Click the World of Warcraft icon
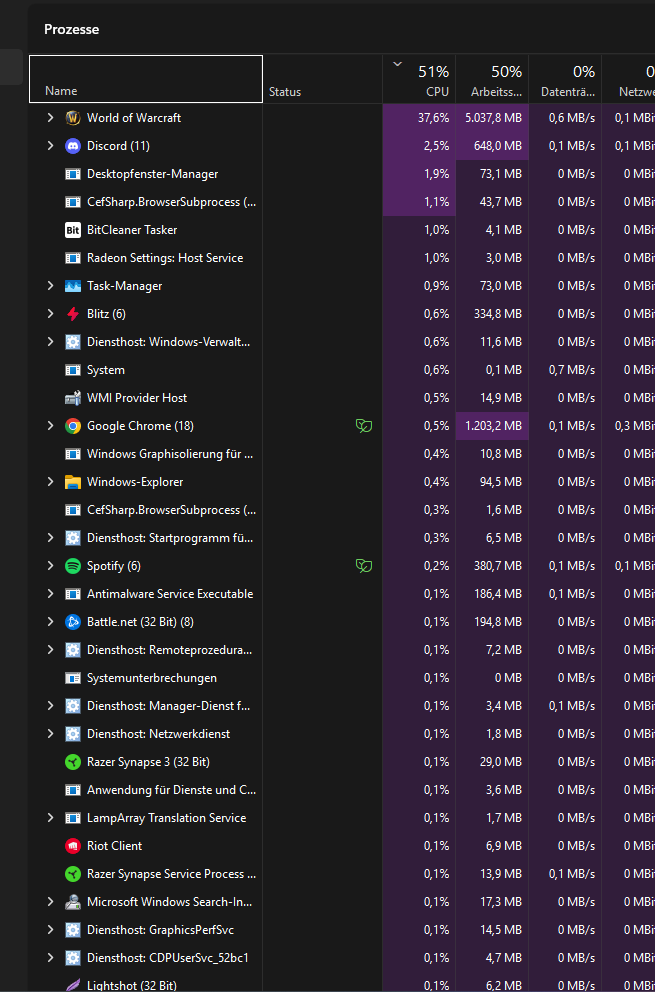Screen dimensions: 655x992 coord(73,118)
